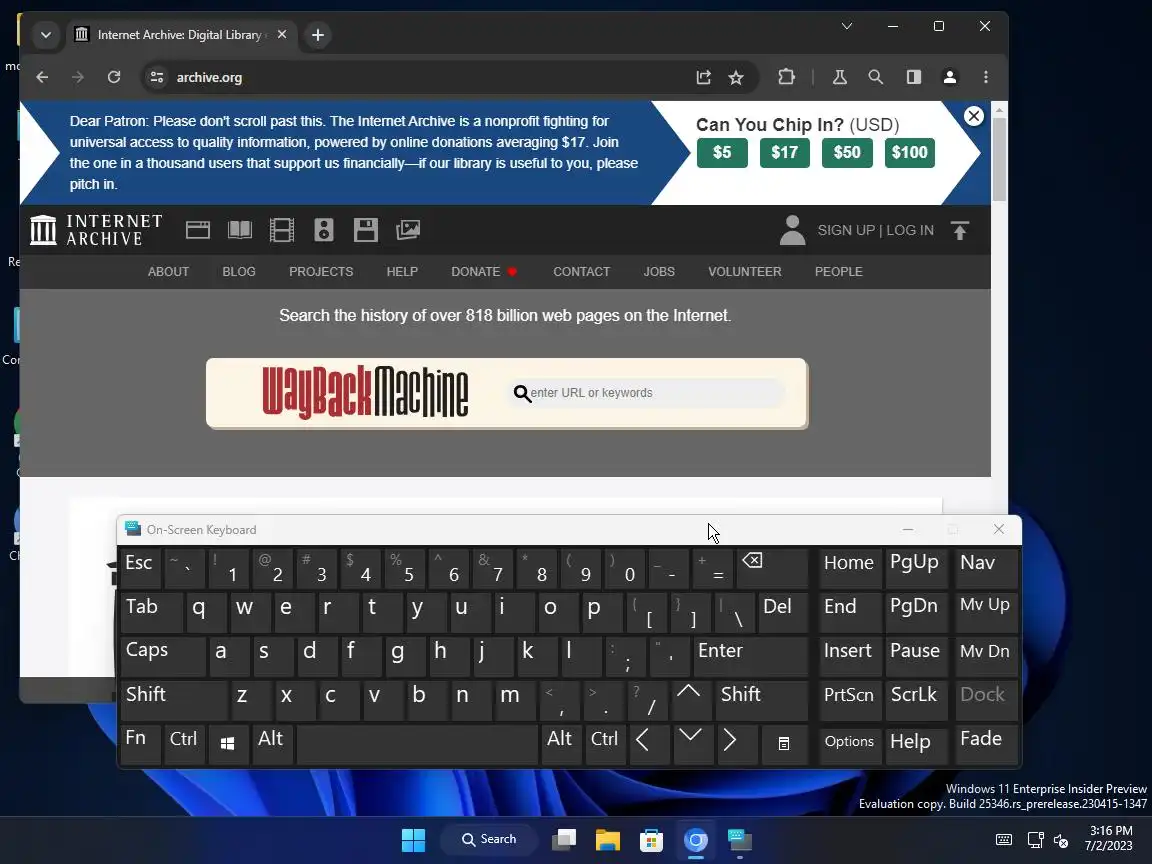Open the PEOPLE menu item
The width and height of the screenshot is (1152, 864).
(838, 272)
